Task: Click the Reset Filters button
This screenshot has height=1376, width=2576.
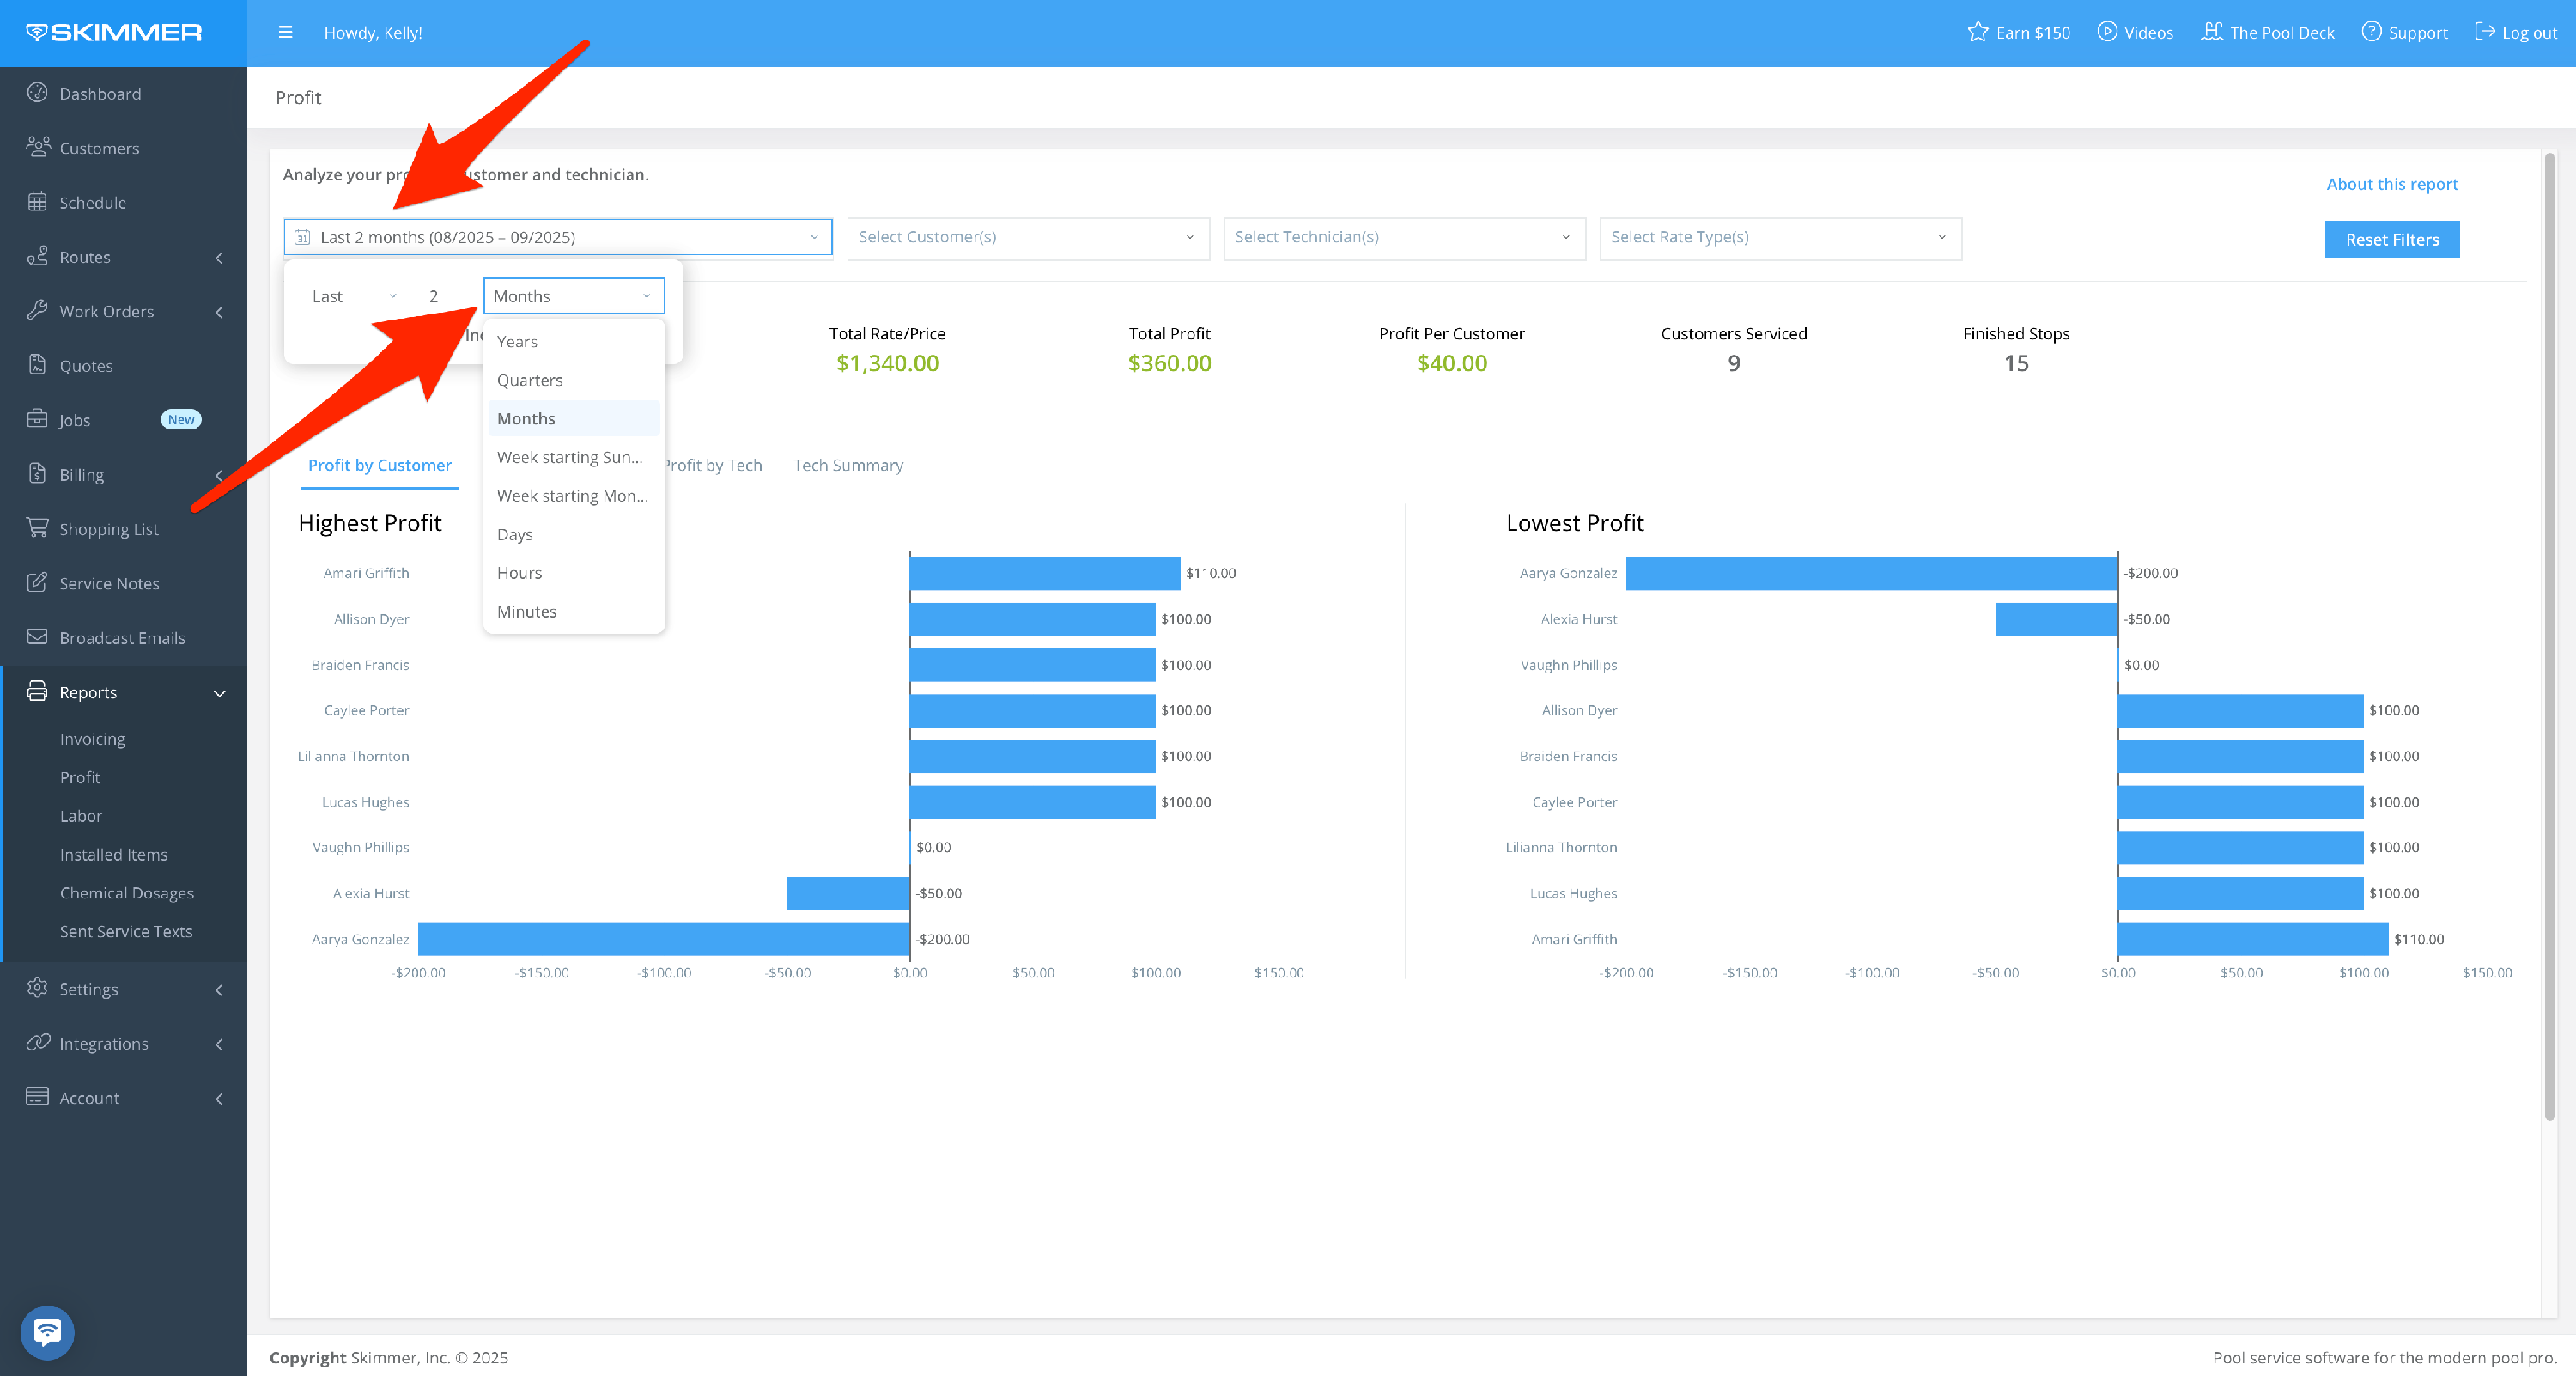Action: tap(2391, 239)
